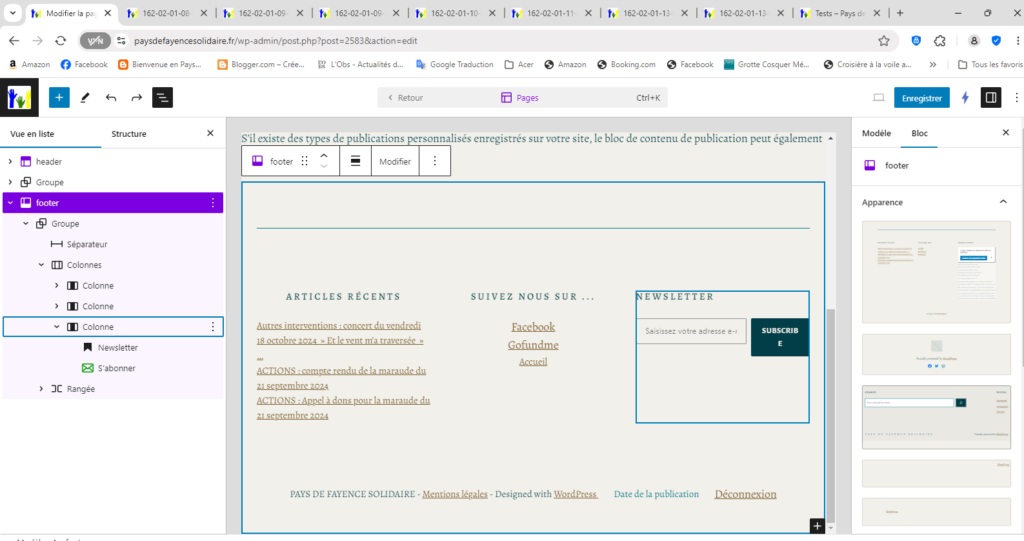Click the lightning bolt Jetpack icon

[x=964, y=98]
